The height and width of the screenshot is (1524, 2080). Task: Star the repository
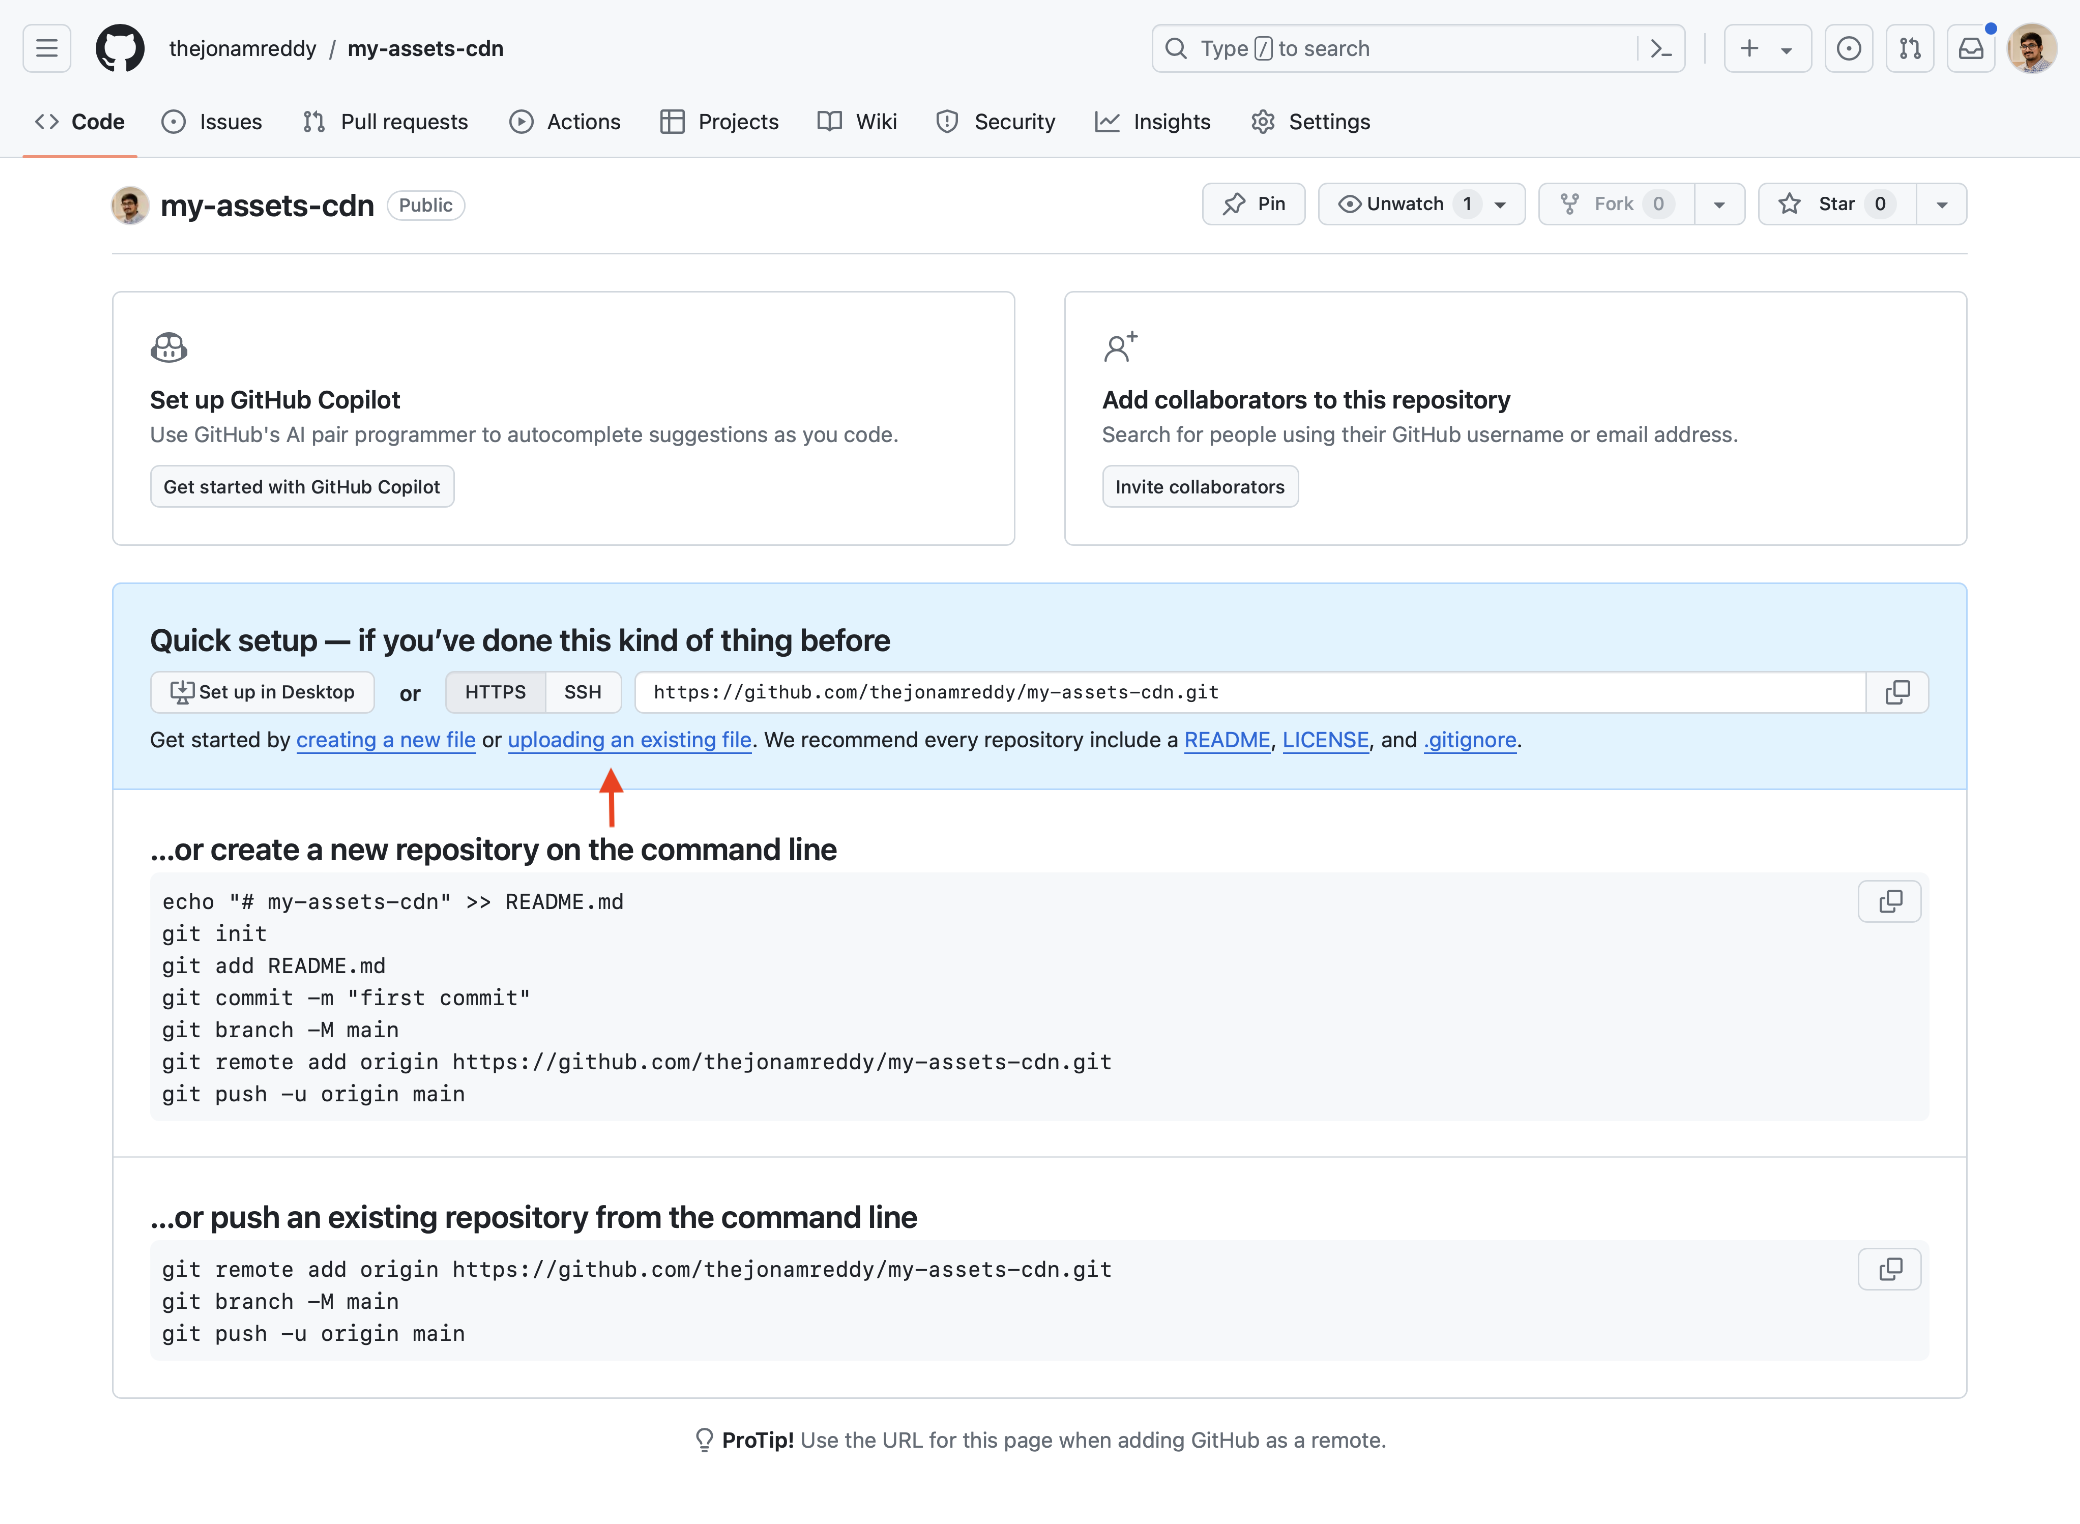point(1837,204)
